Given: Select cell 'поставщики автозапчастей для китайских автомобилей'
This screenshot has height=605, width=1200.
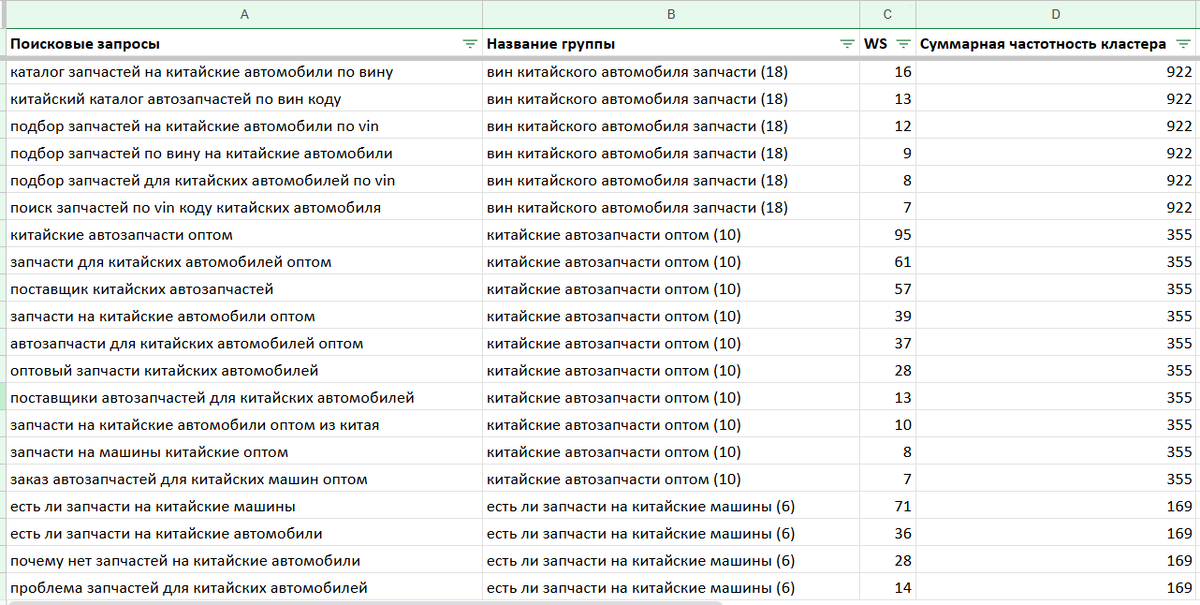Looking at the screenshot, I should tap(243, 398).
